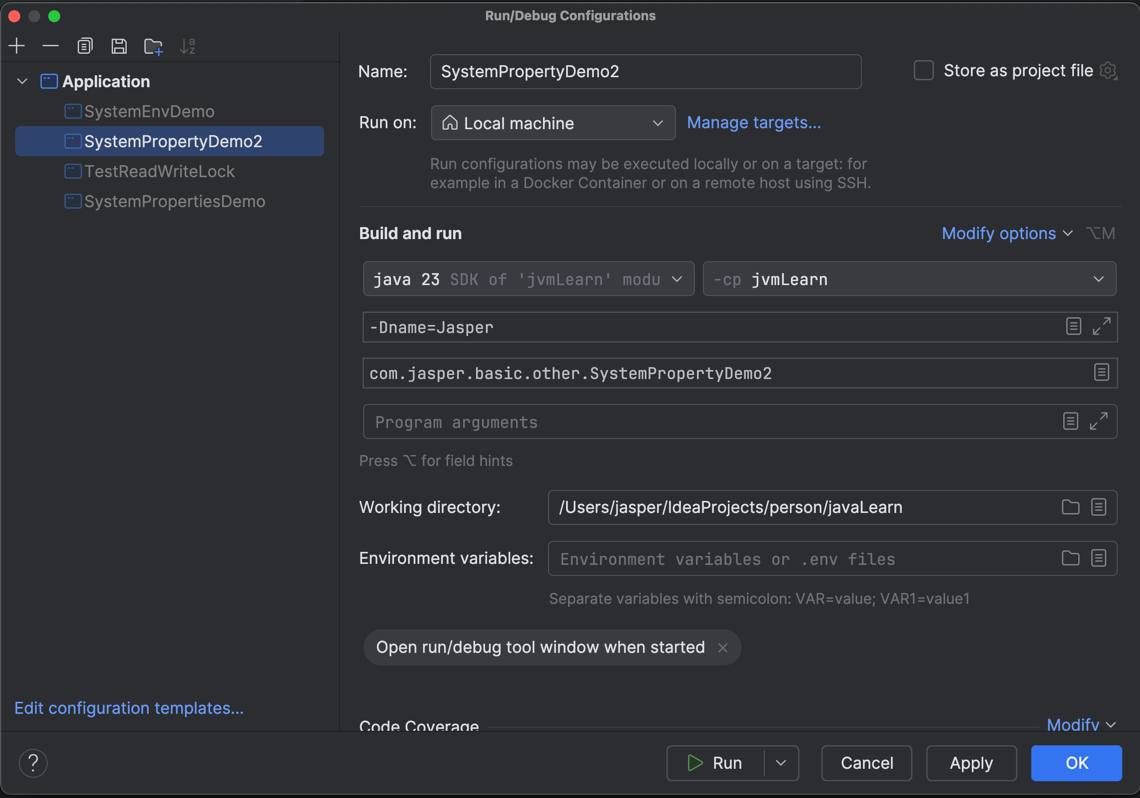Browse folder for Working directory

pyautogui.click(x=1070, y=507)
